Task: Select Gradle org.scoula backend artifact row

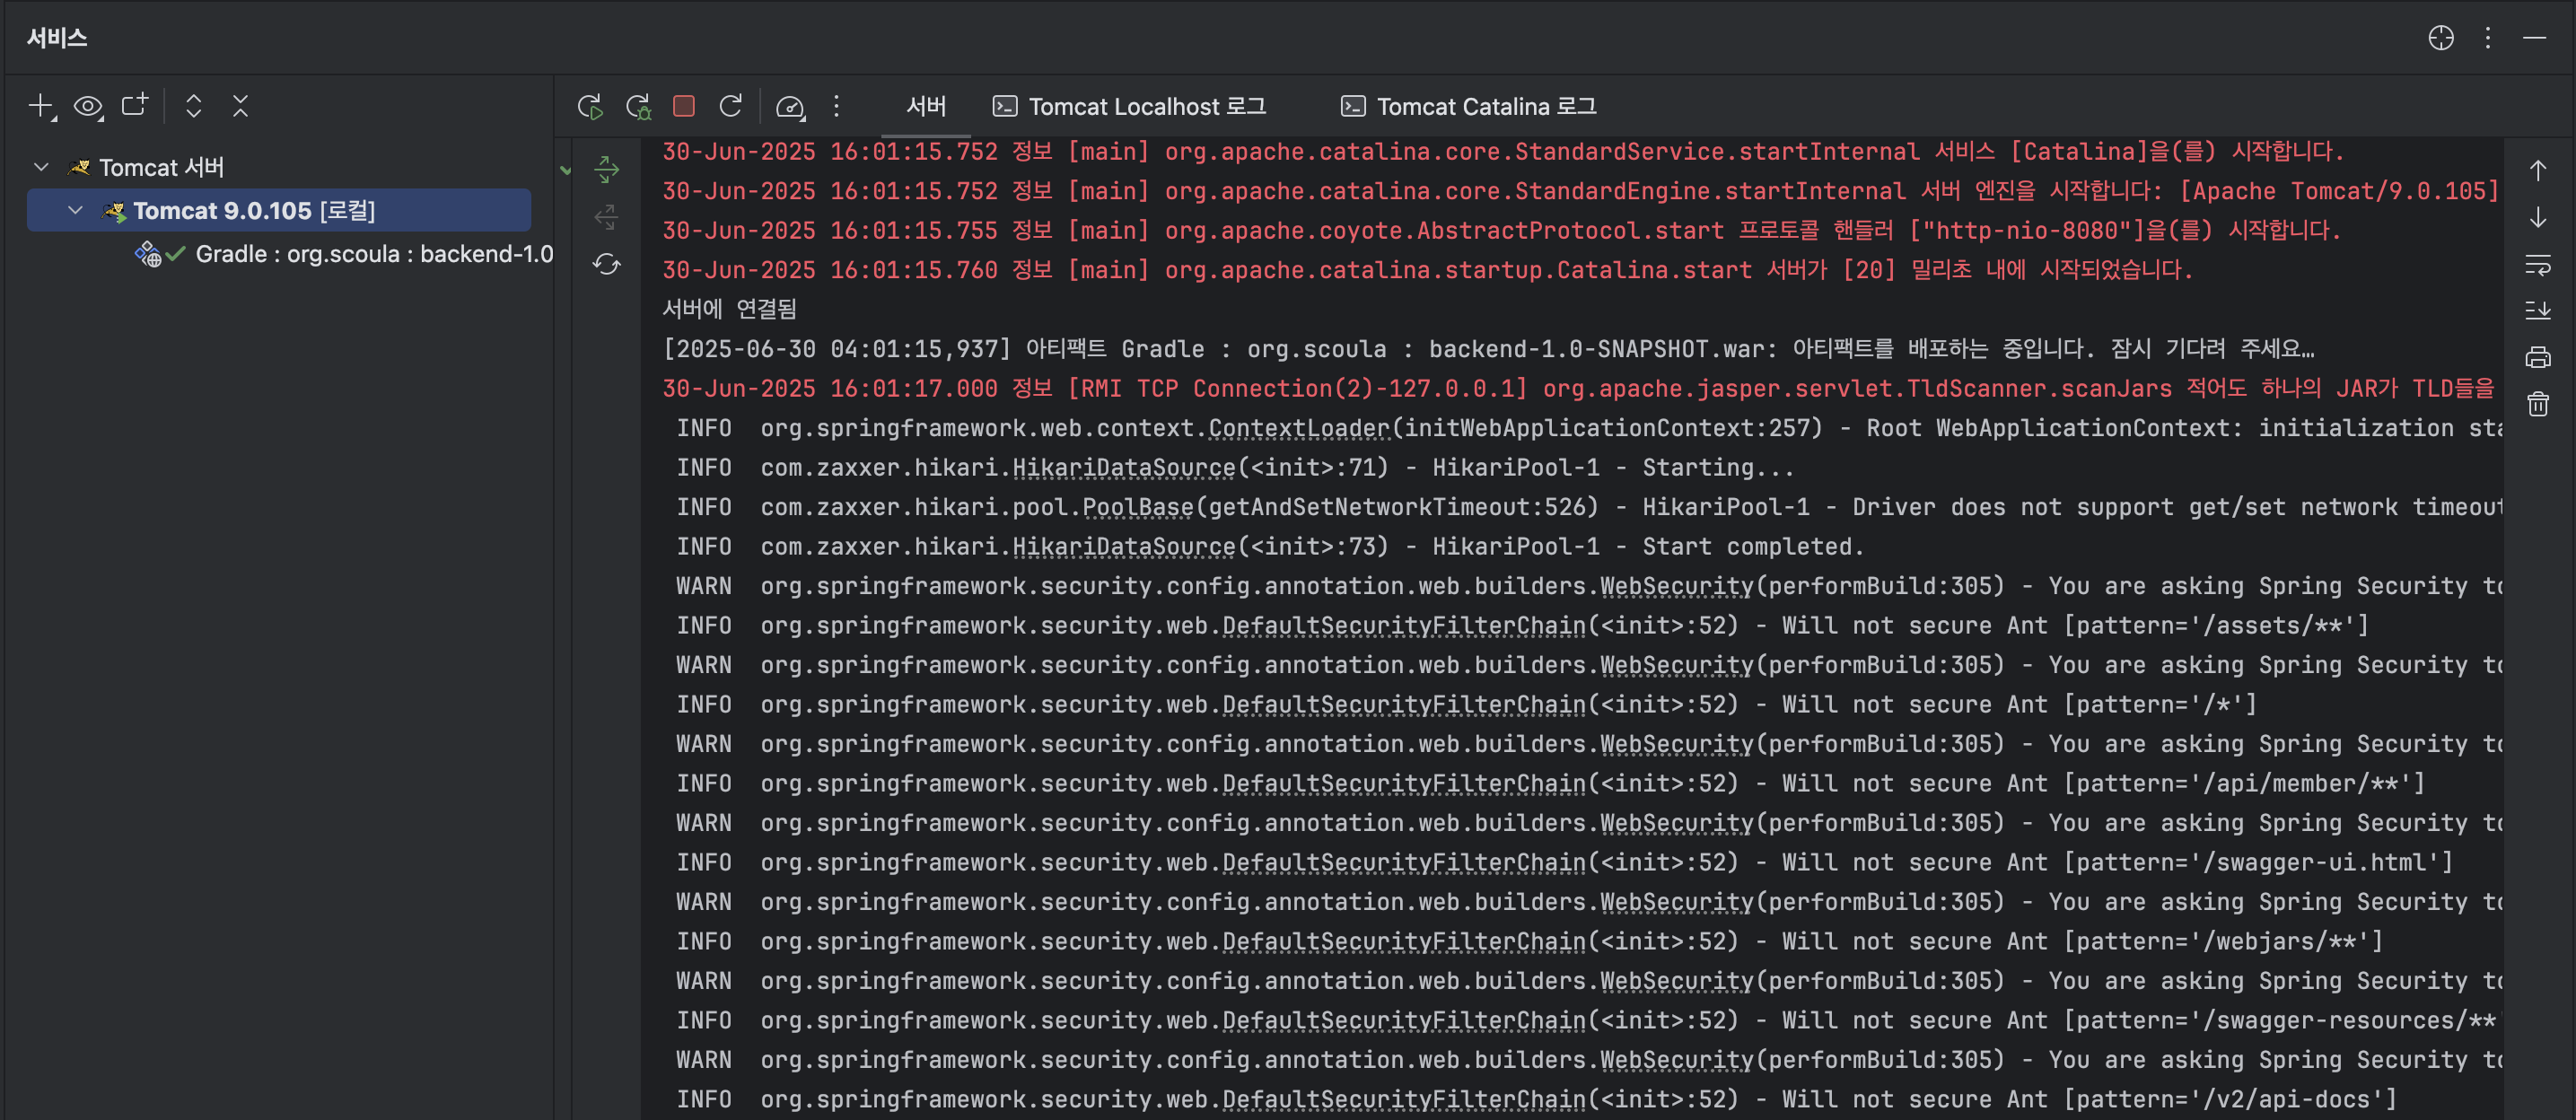Action: pos(343,254)
